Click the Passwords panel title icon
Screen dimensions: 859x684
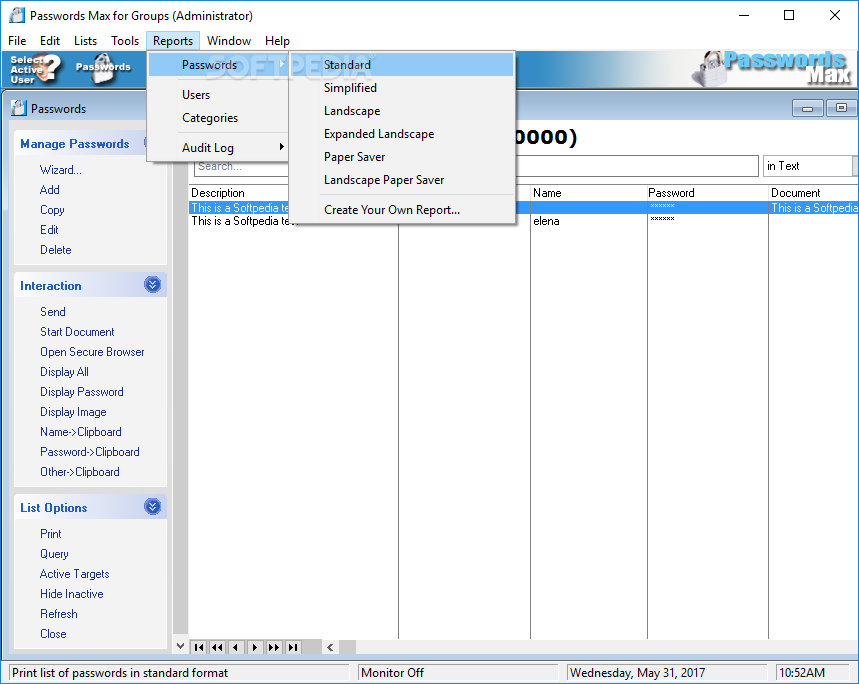tap(18, 108)
